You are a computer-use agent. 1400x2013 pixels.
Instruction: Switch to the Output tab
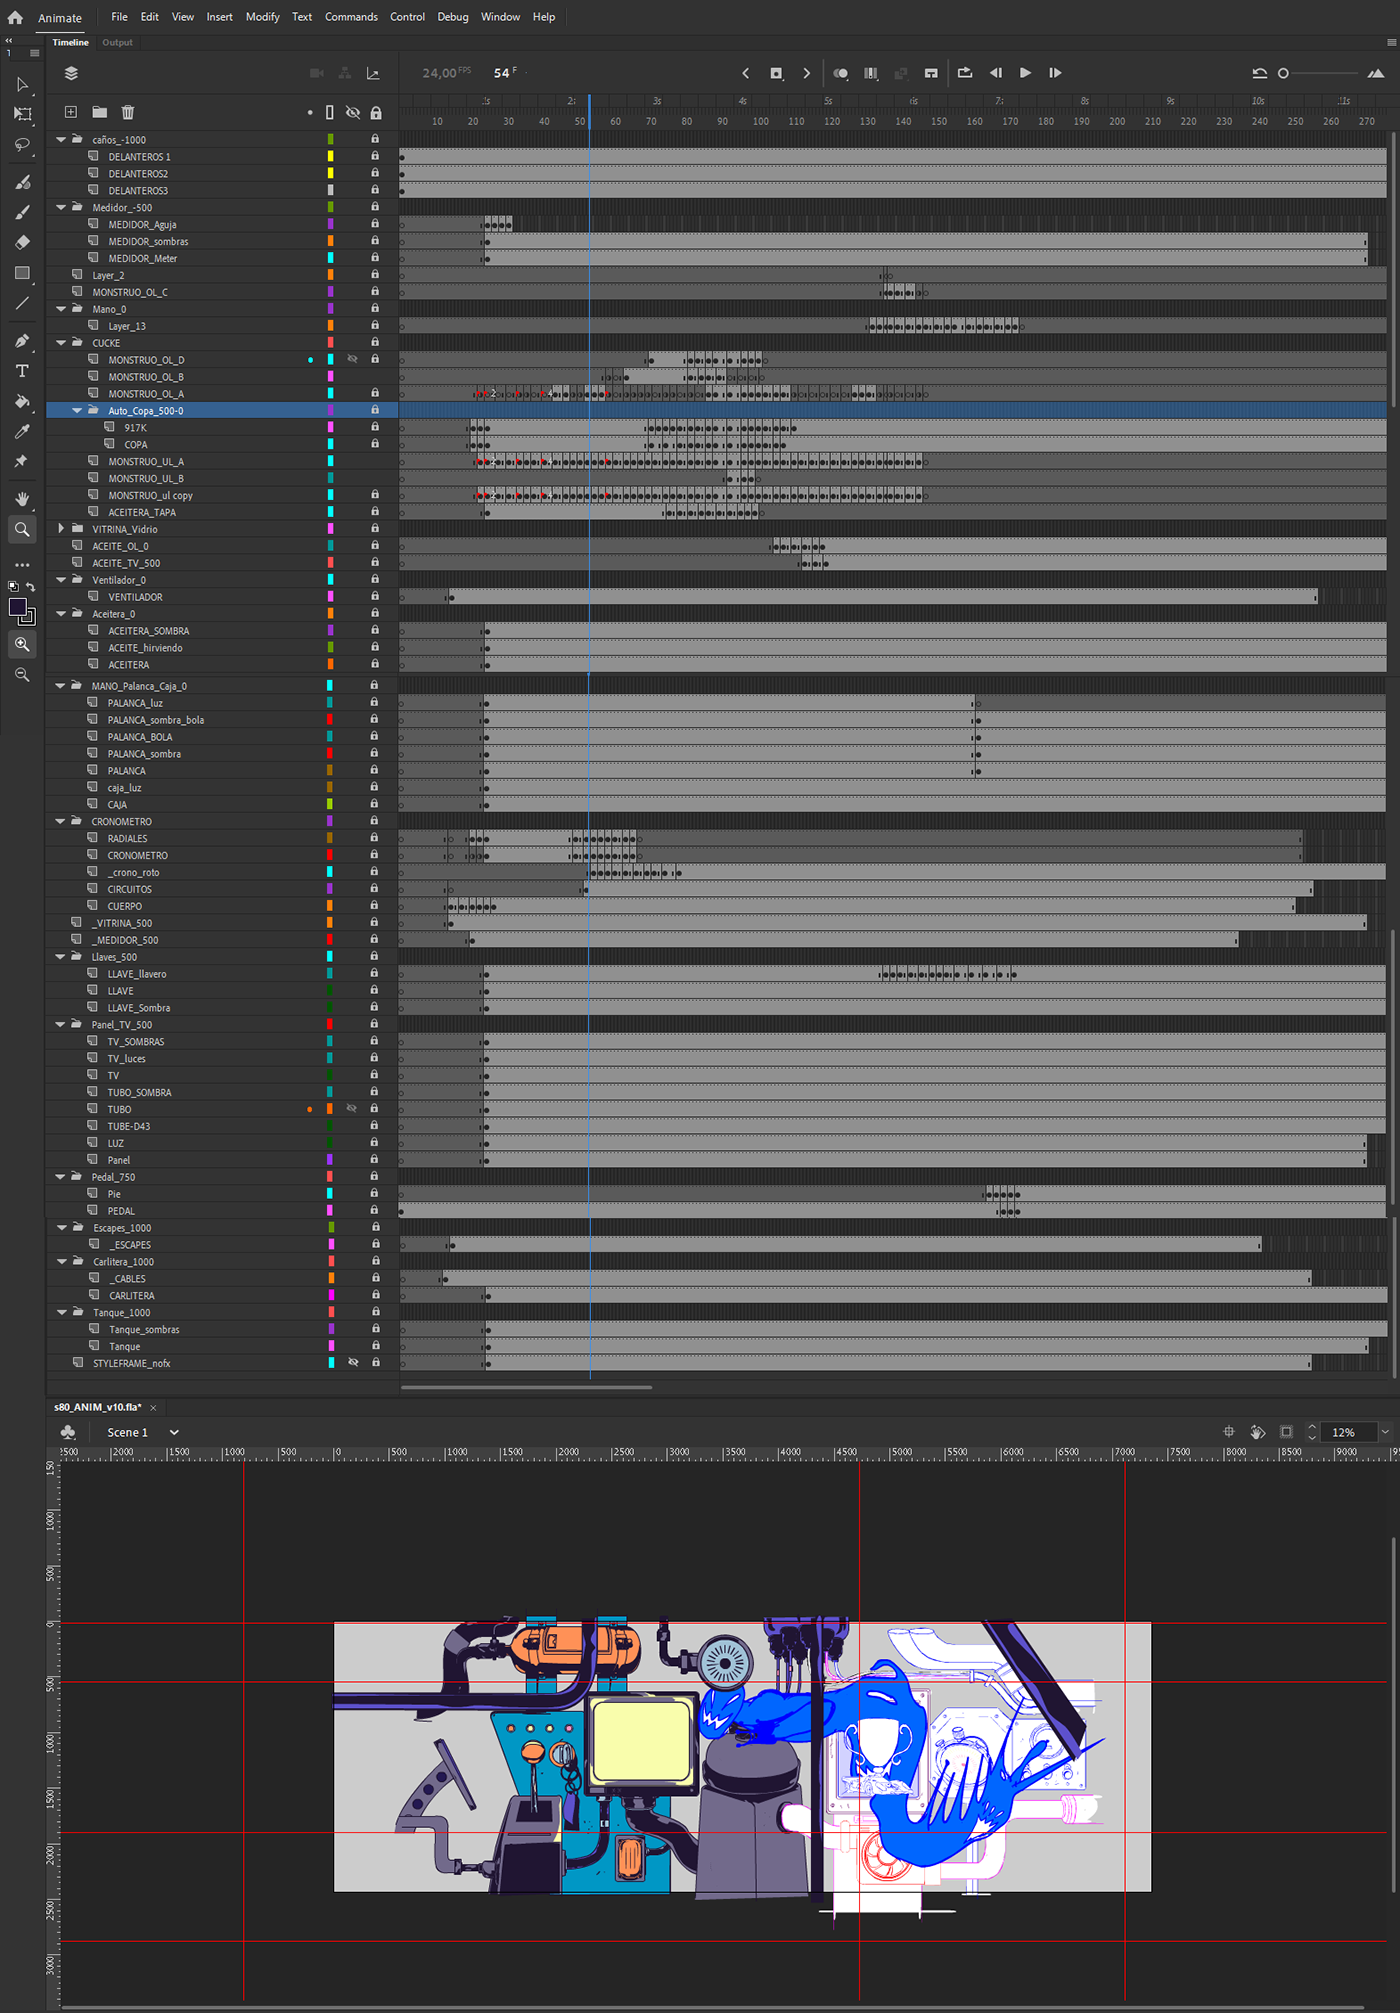[x=117, y=42]
